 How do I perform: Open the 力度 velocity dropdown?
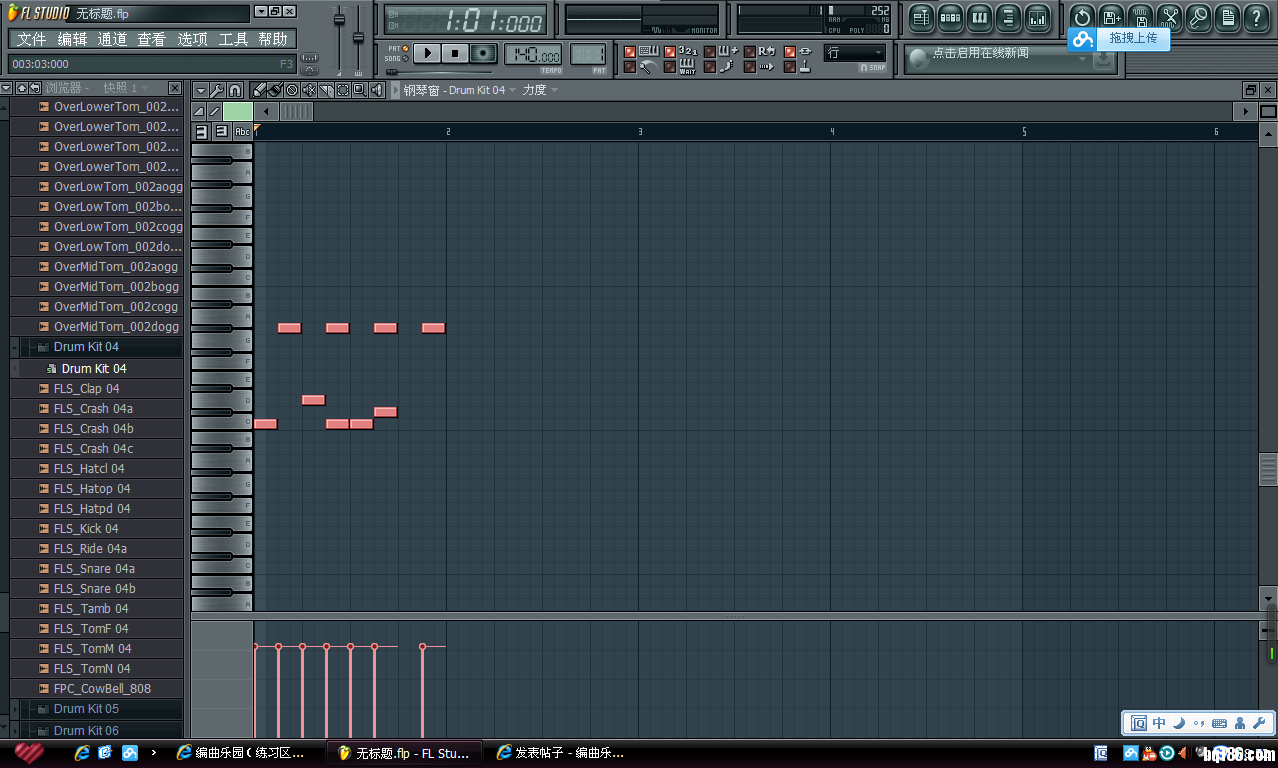[540, 90]
